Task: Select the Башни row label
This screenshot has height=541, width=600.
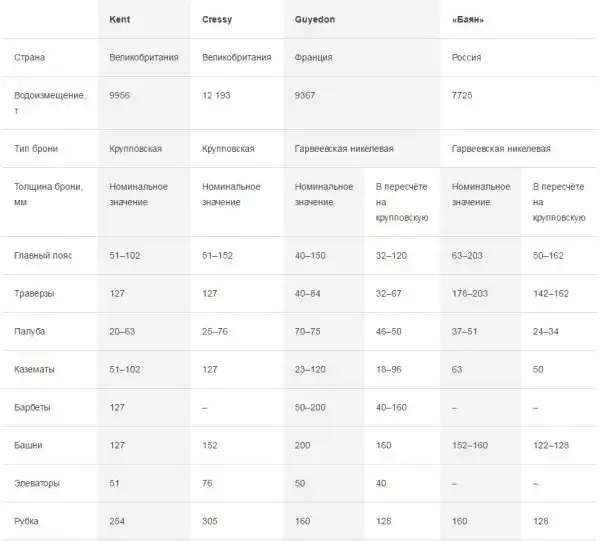Action: (31, 445)
